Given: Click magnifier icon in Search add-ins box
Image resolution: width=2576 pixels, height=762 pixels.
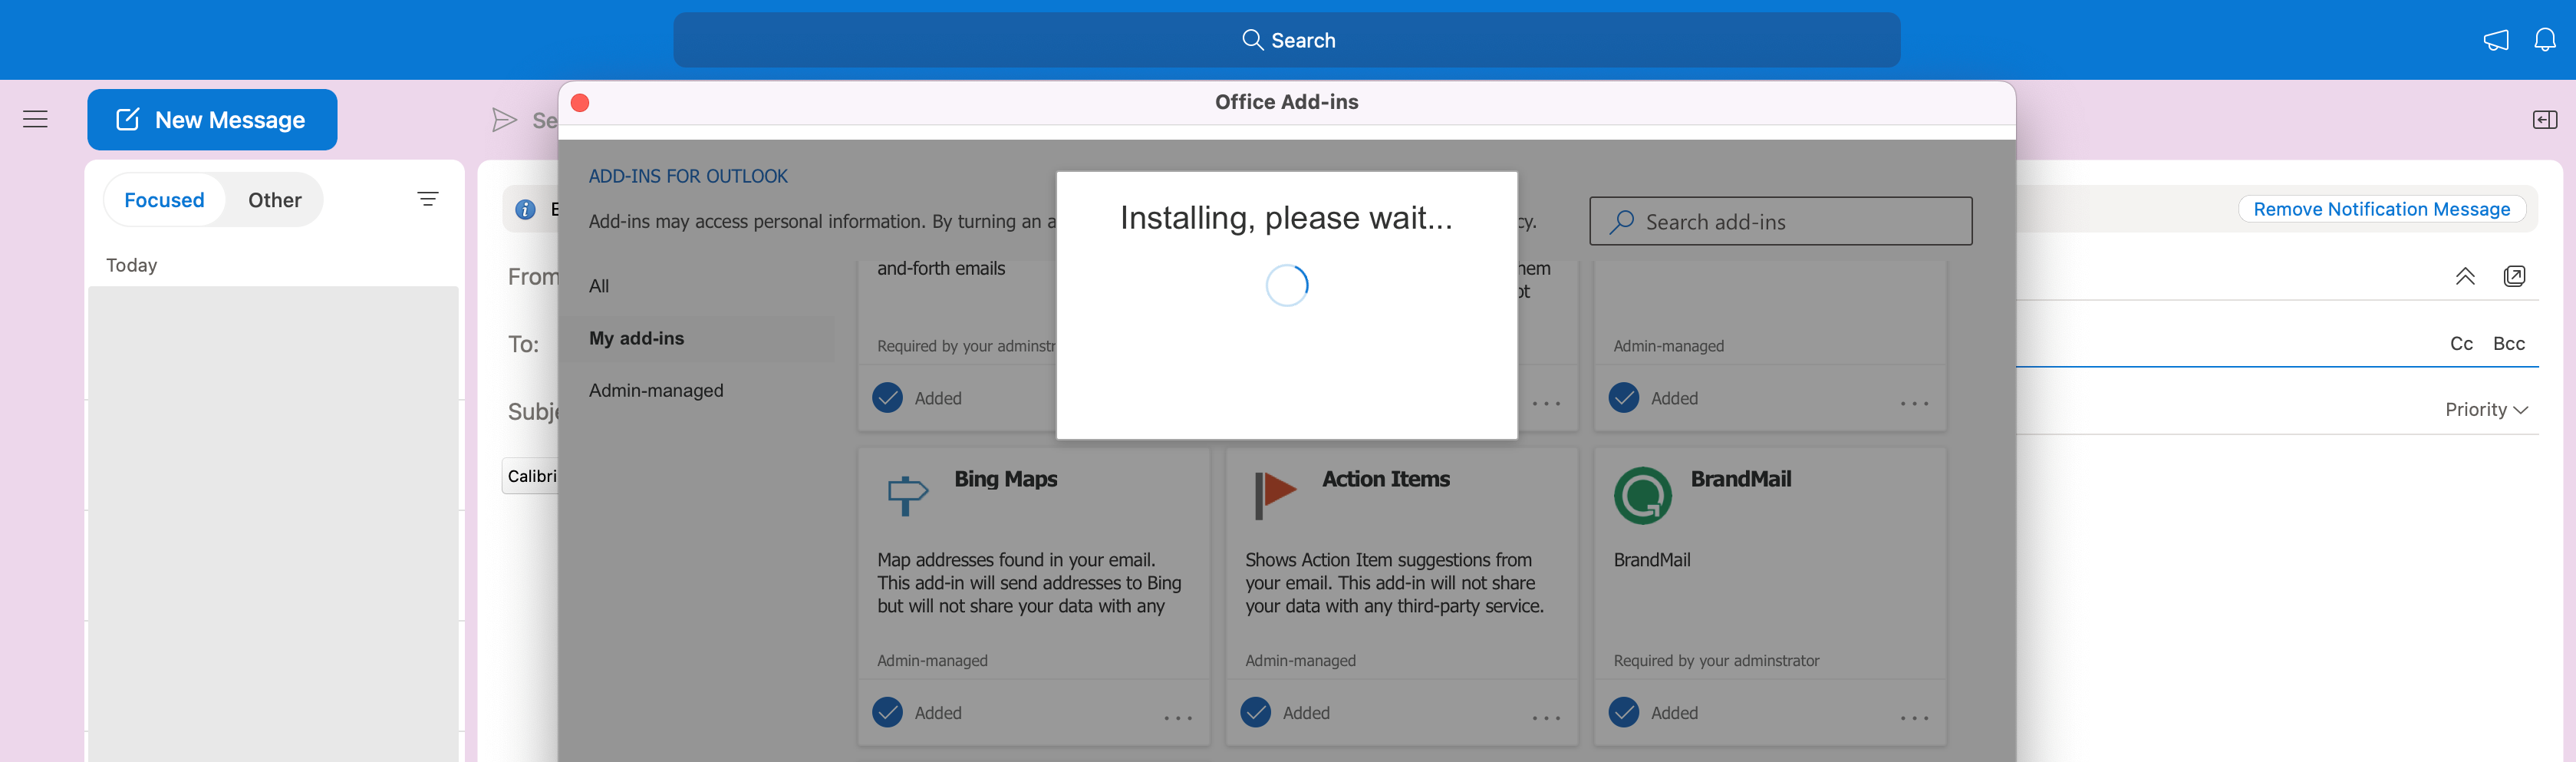Looking at the screenshot, I should pos(1621,221).
